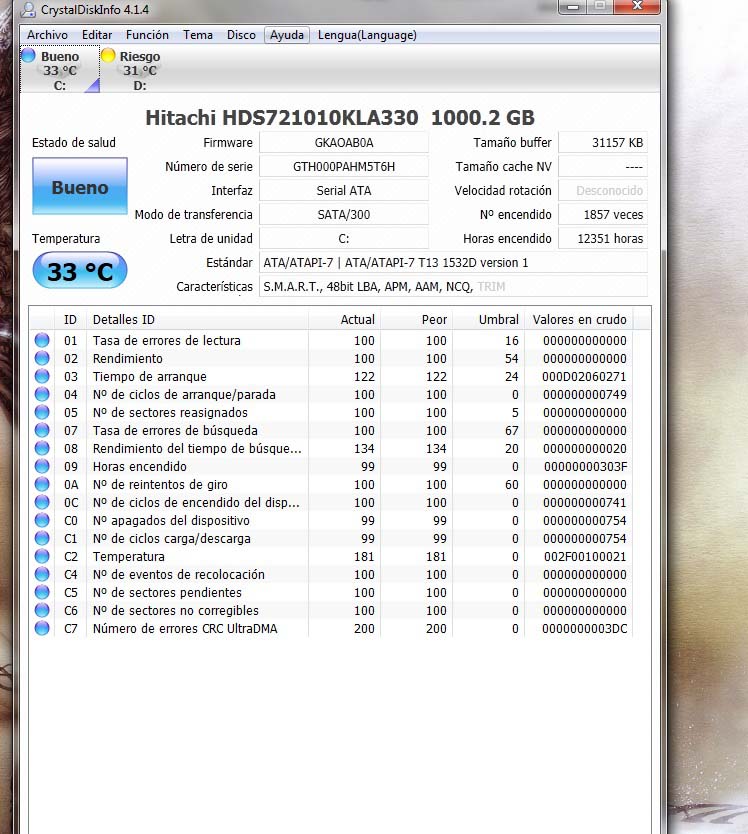Click the status orb for attribute 07

[x=42, y=430]
